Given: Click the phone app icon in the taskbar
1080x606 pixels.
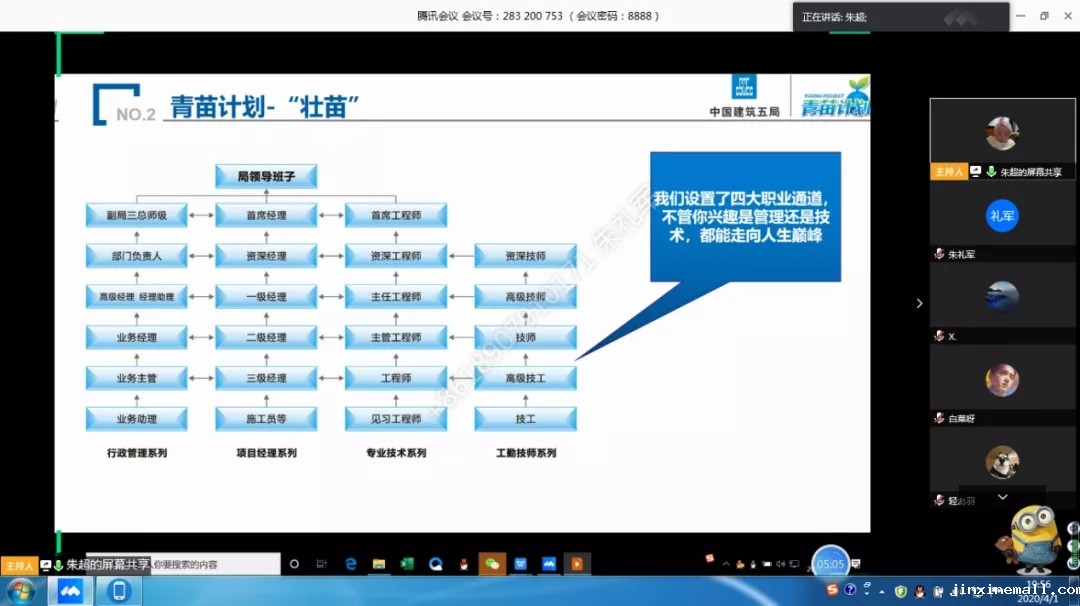Looking at the screenshot, I should click(x=119, y=591).
